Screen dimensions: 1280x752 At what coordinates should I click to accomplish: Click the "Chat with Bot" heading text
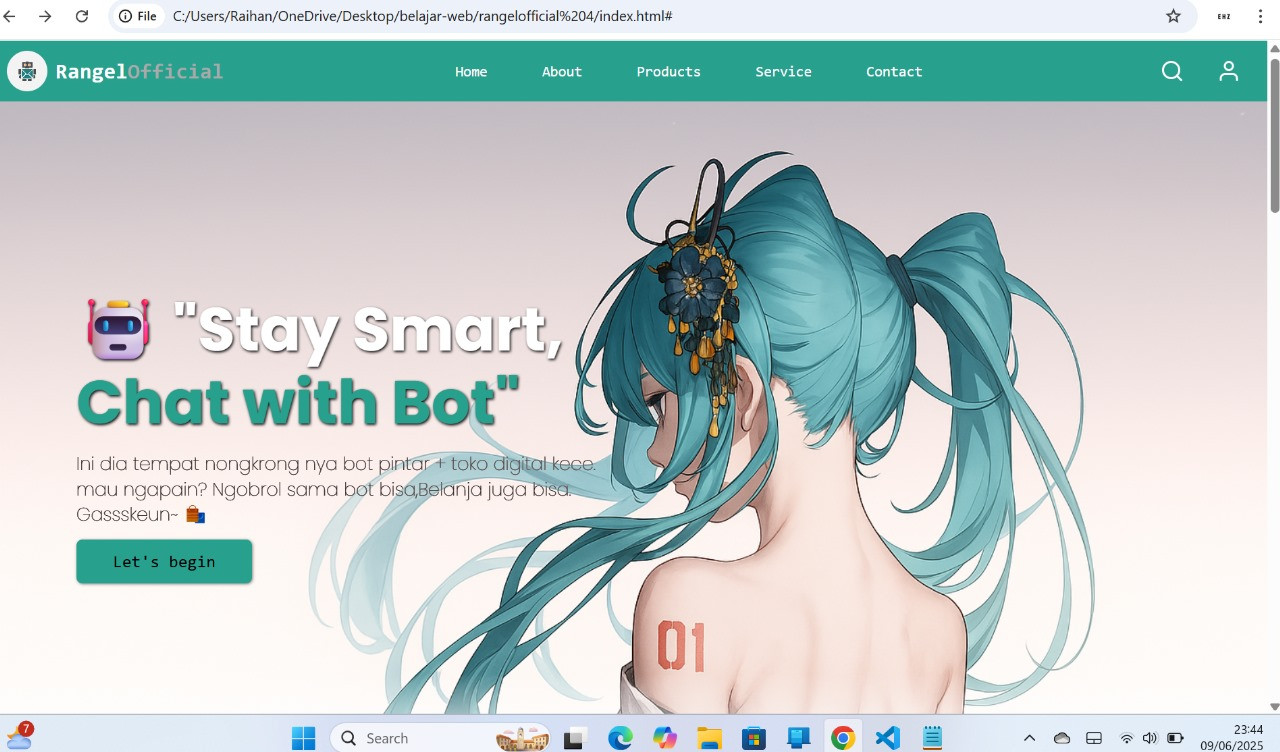click(299, 403)
